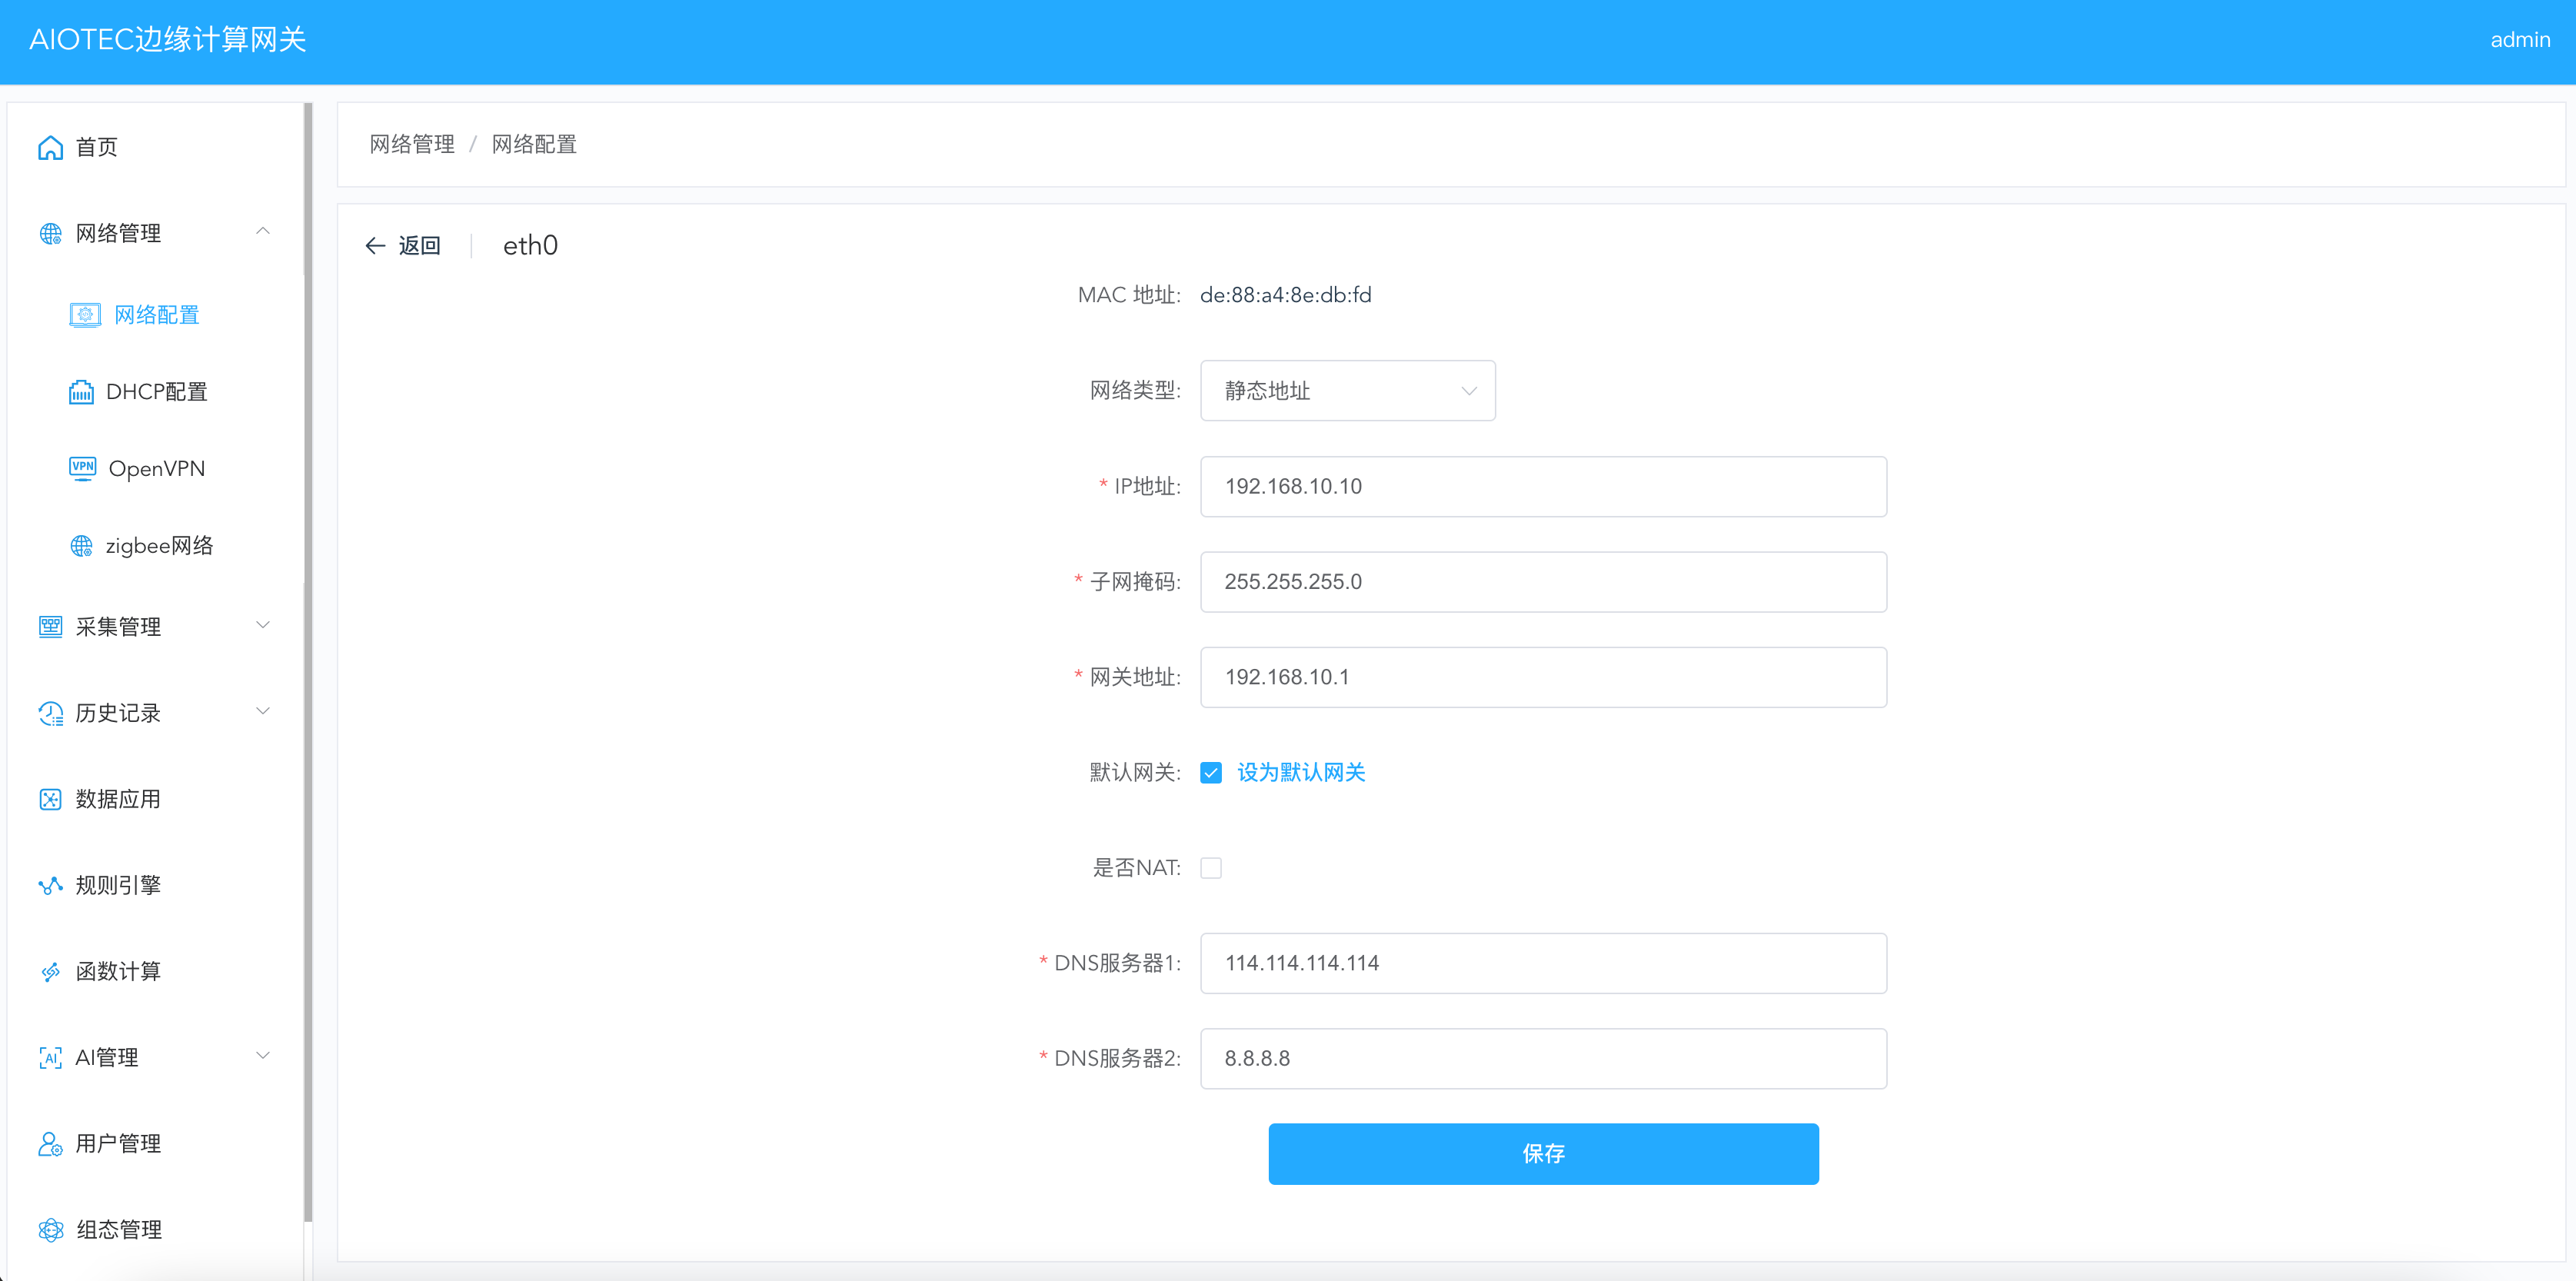Enable the 是否NAT checkbox
This screenshot has height=1281, width=2576.
[x=1211, y=868]
